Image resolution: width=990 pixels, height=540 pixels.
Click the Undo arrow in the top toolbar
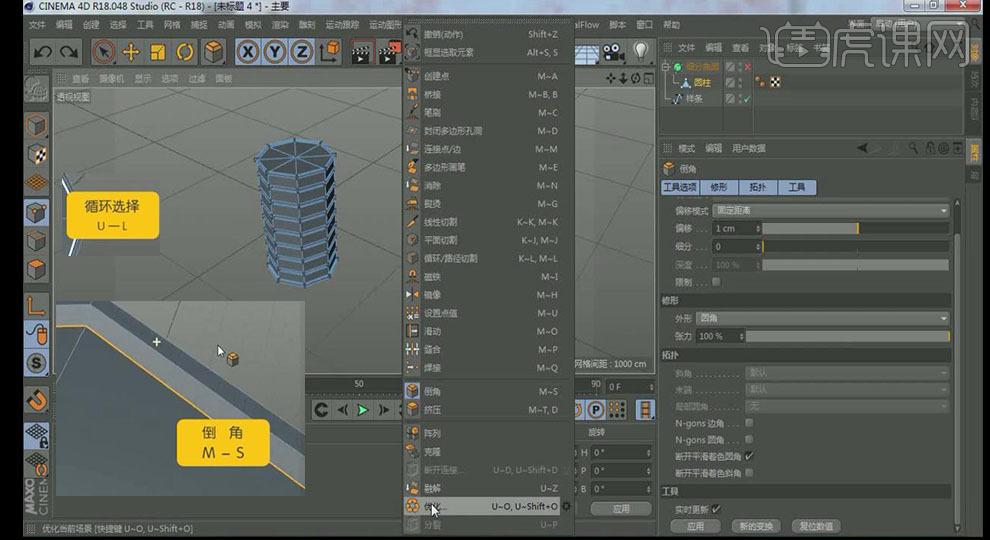pyautogui.click(x=42, y=52)
